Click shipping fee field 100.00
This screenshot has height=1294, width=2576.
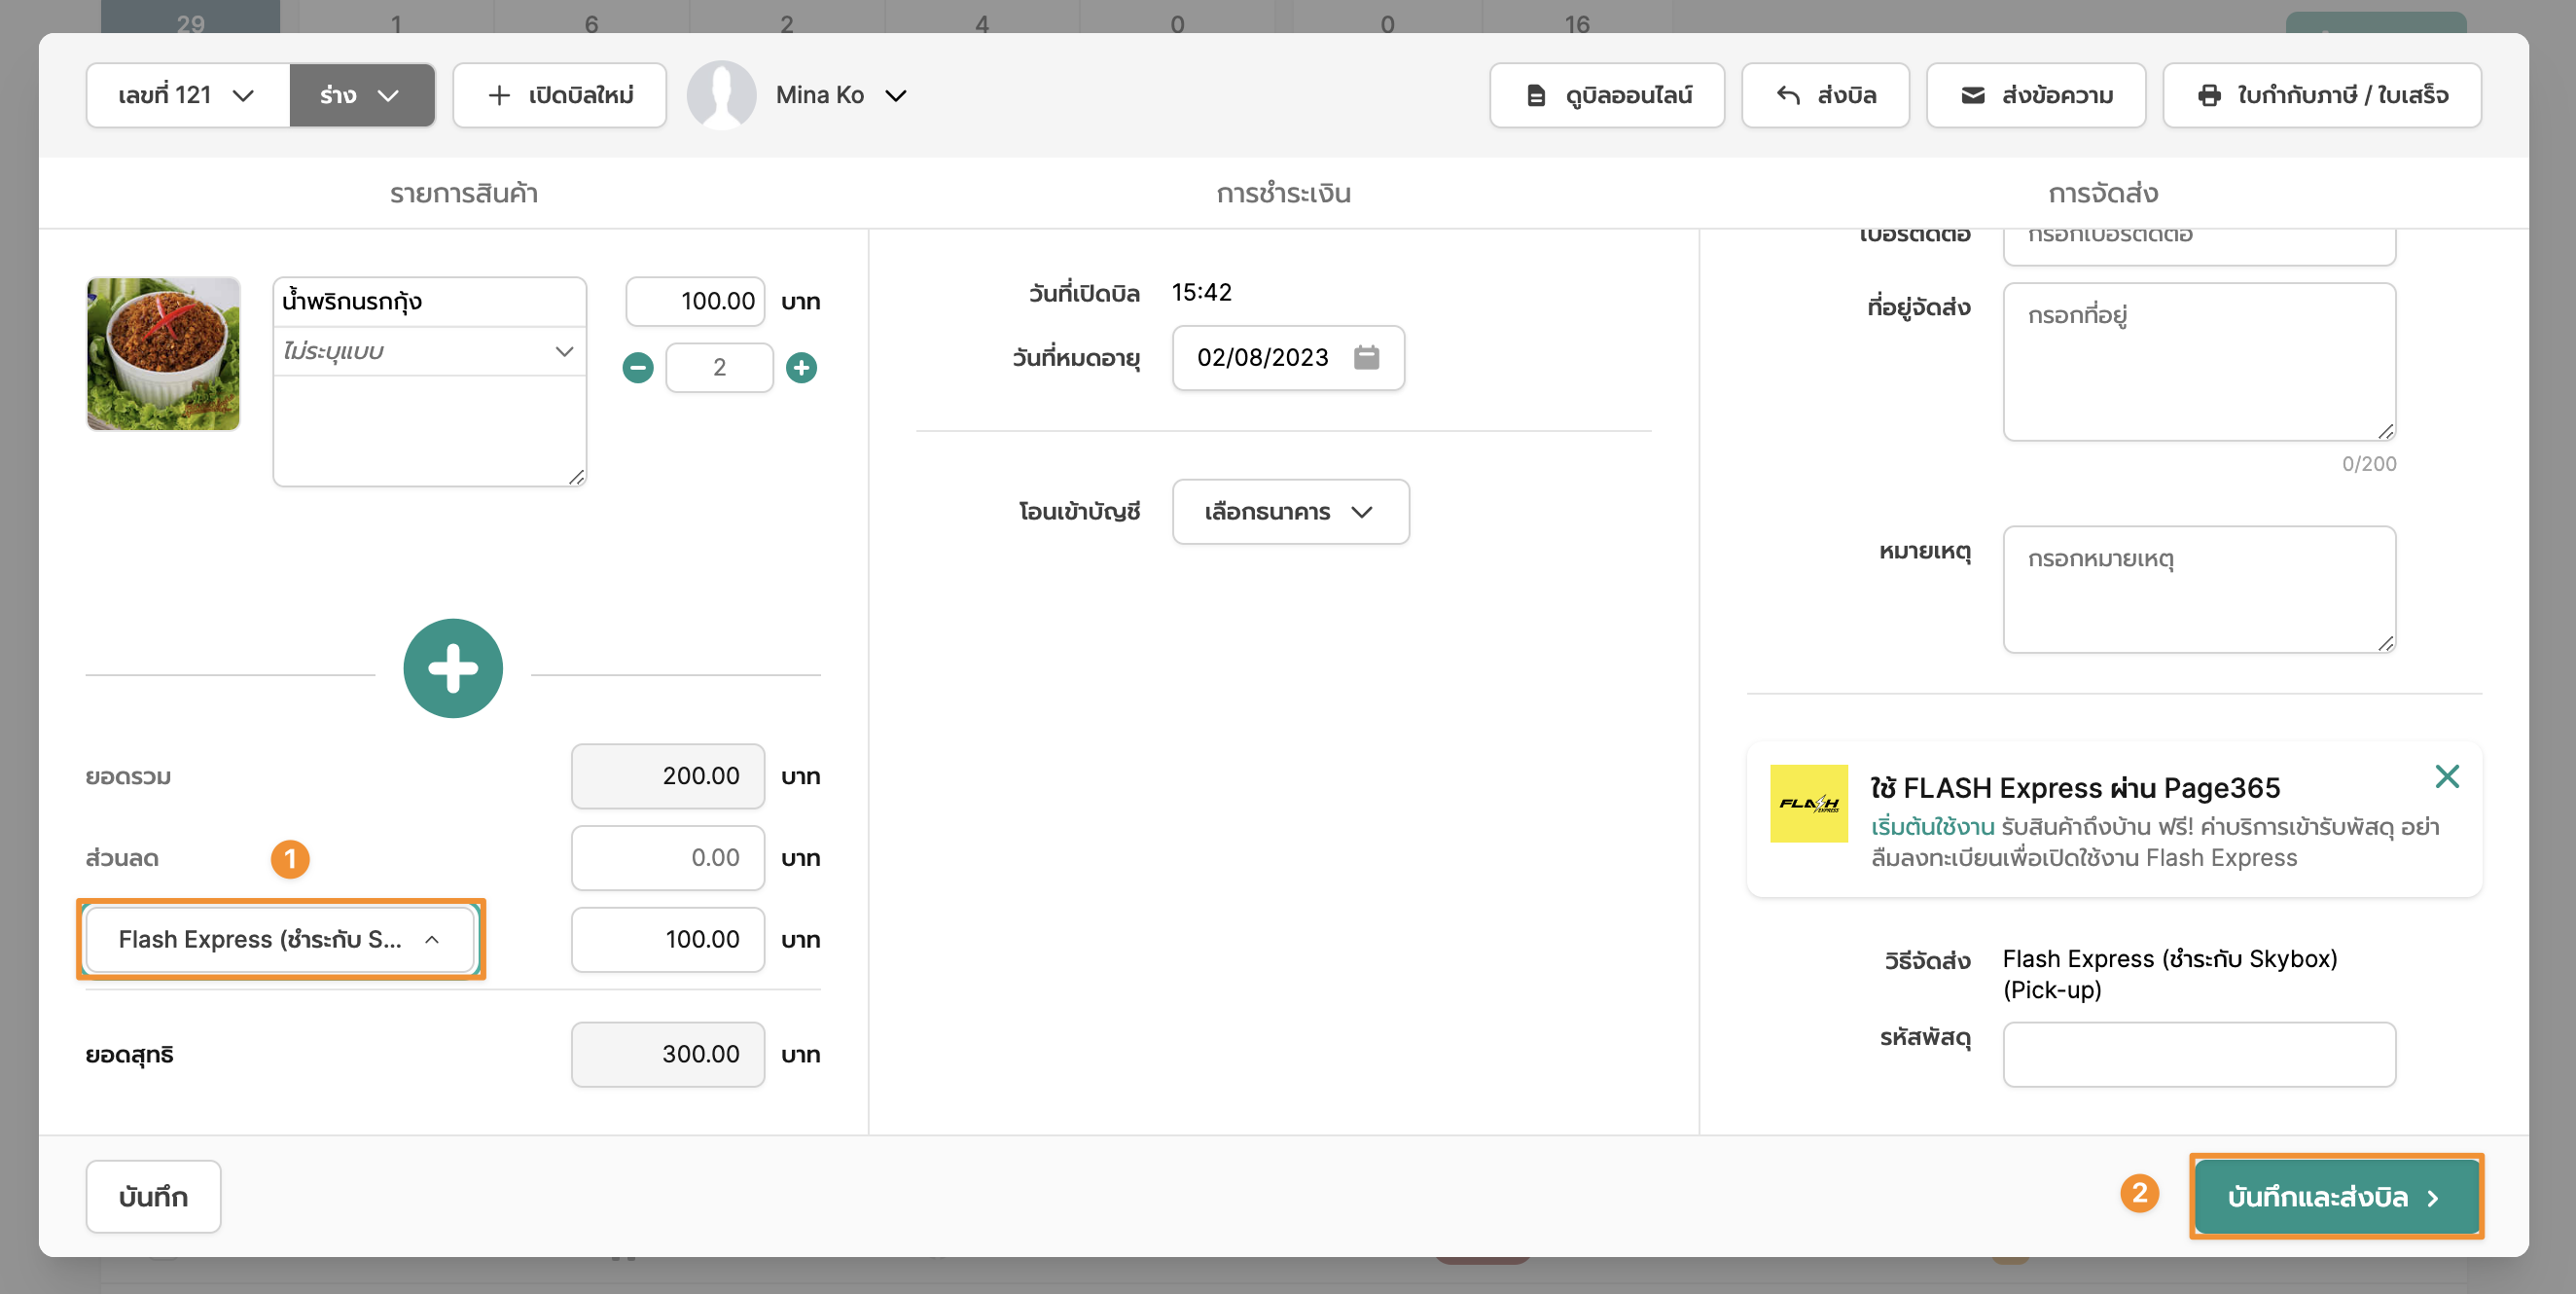tap(667, 939)
